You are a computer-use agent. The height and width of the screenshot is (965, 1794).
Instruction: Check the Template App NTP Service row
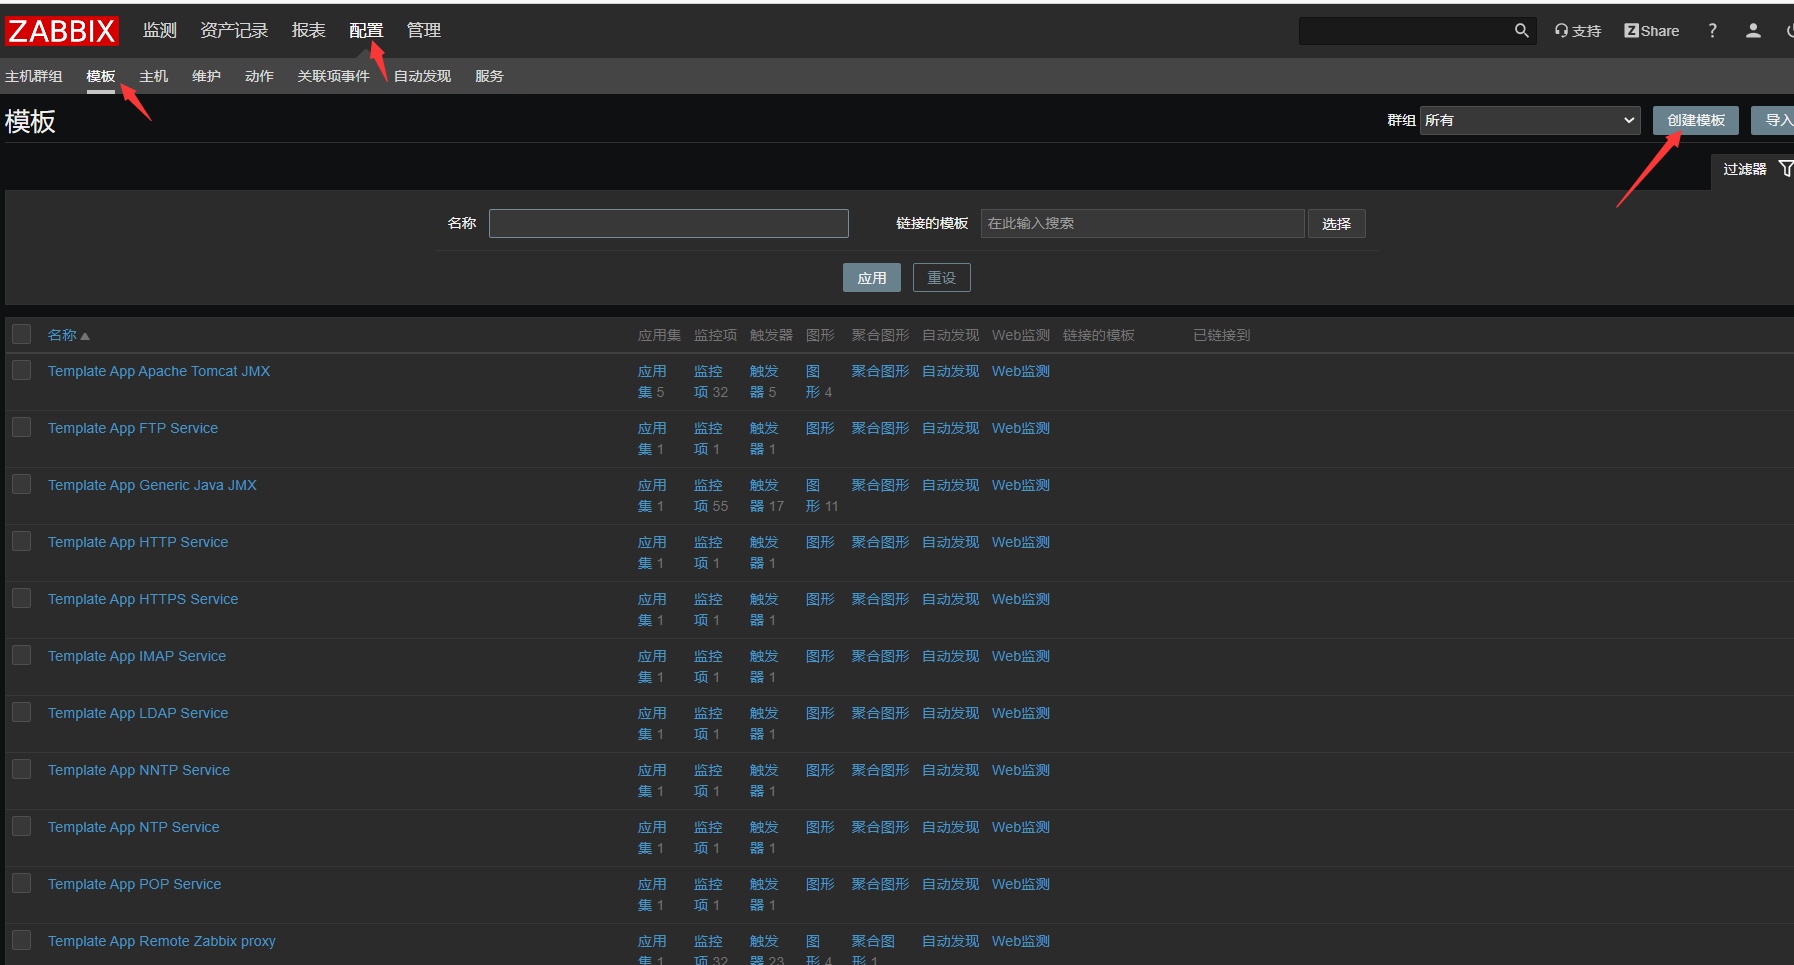[21, 826]
